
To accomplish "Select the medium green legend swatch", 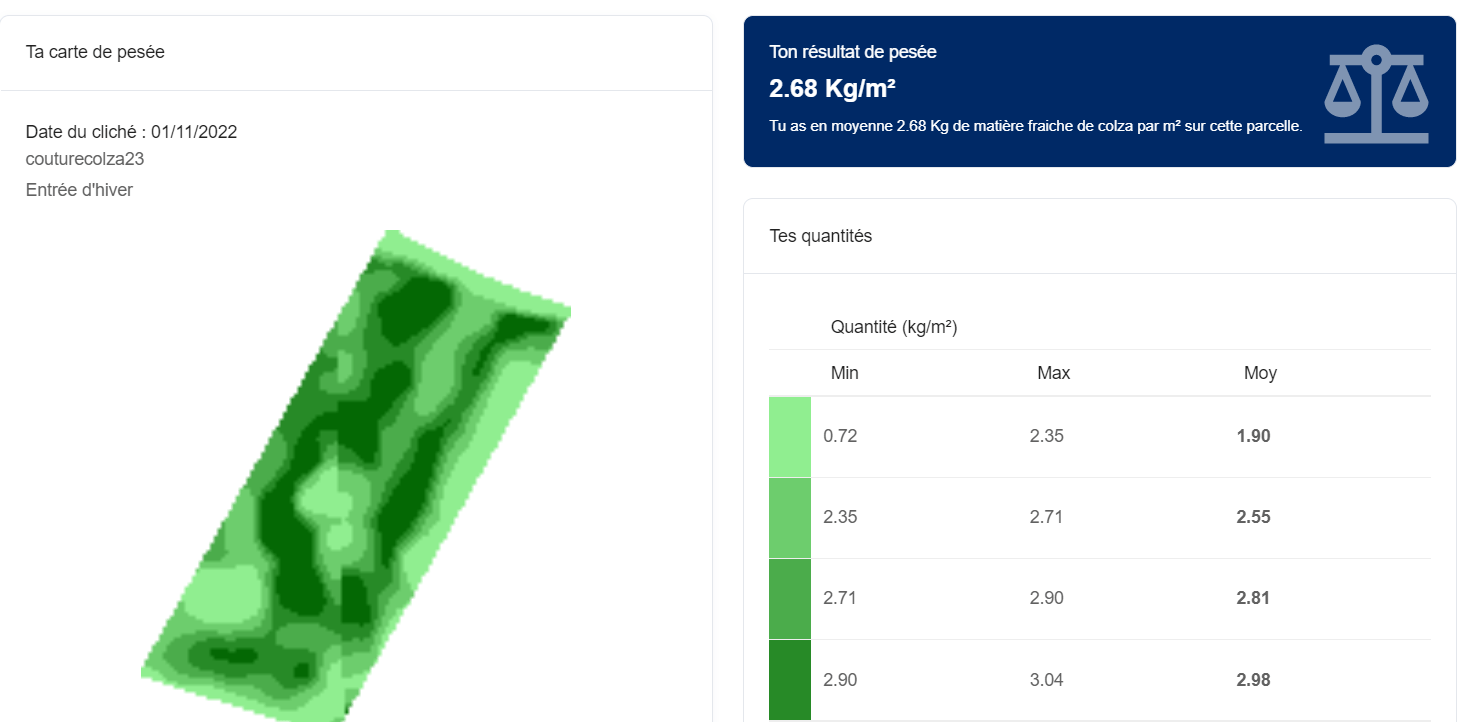I will 790,599.
